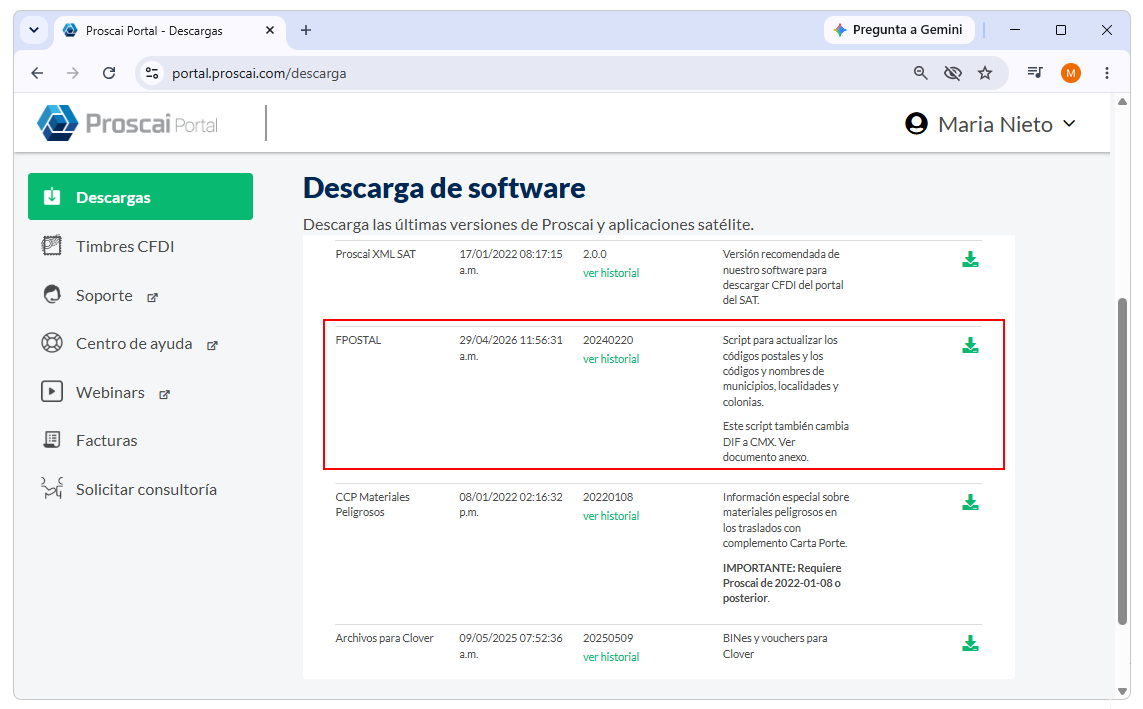The width and height of the screenshot is (1143, 709).
Task: Select the version number 20250509
Action: pyautogui.click(x=608, y=638)
